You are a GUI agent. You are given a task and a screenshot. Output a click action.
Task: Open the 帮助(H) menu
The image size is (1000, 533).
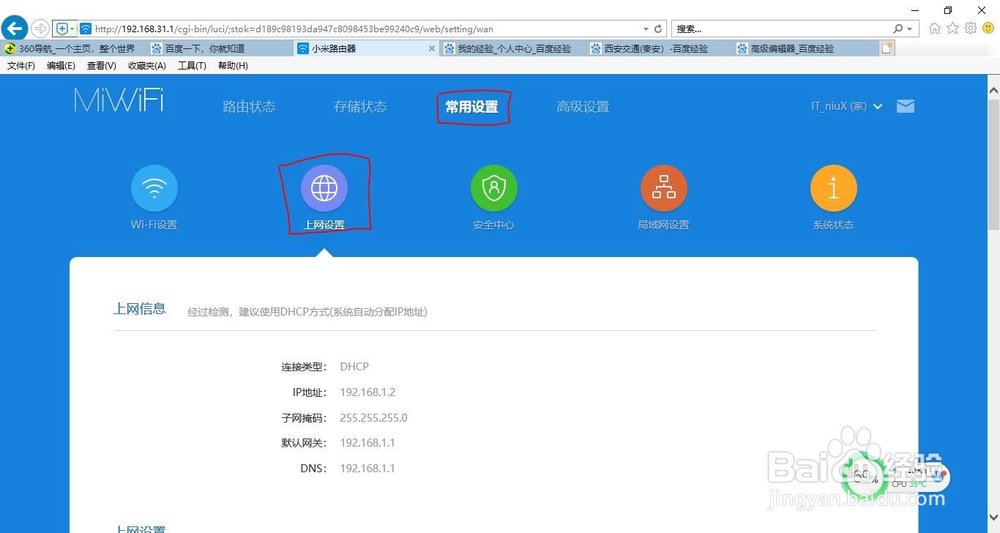233,66
